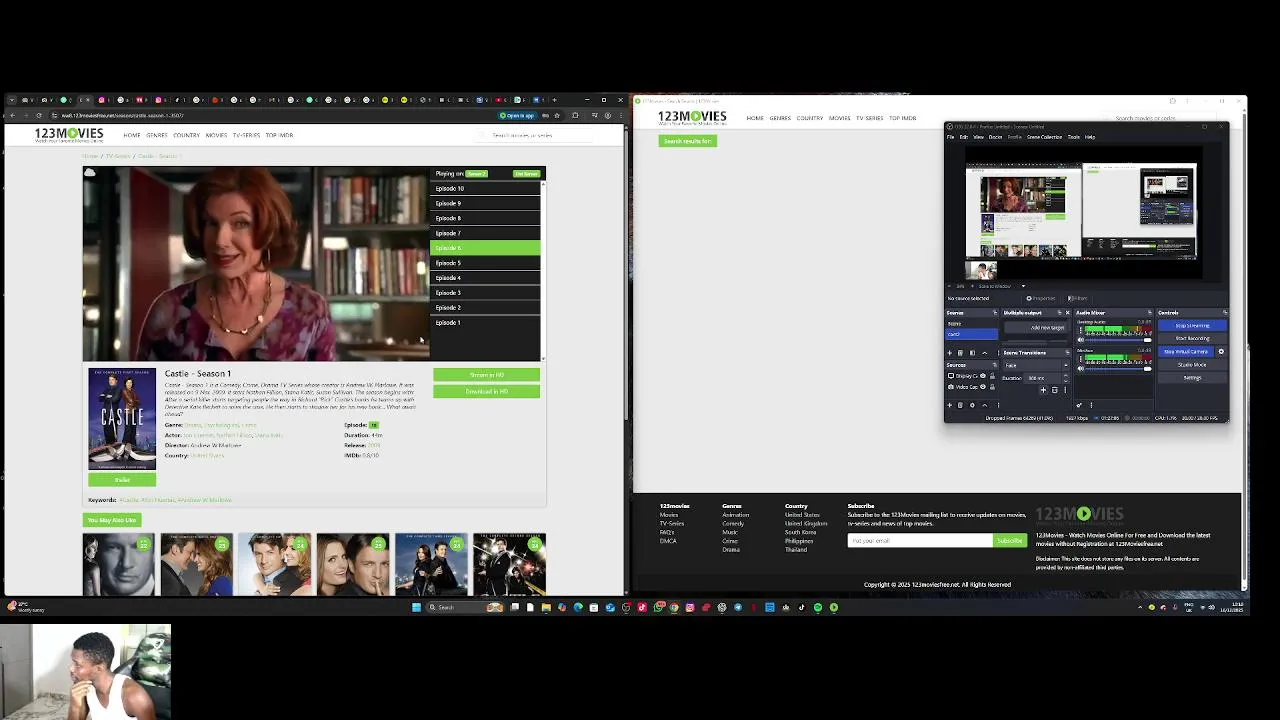Click Video Capture source camera icon
1280x720 pixels.
point(951,387)
